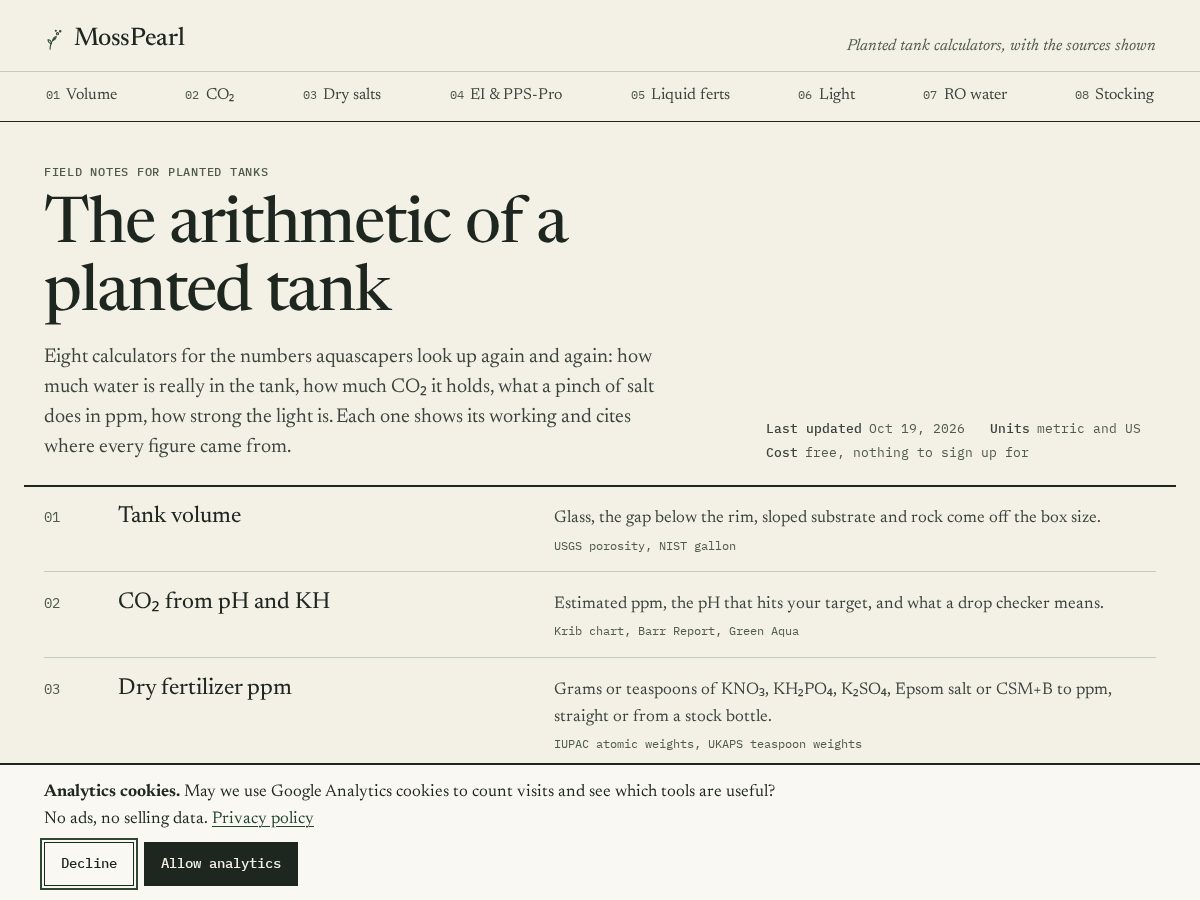
Task: Open the MossPearl home link
Action: pos(115,38)
